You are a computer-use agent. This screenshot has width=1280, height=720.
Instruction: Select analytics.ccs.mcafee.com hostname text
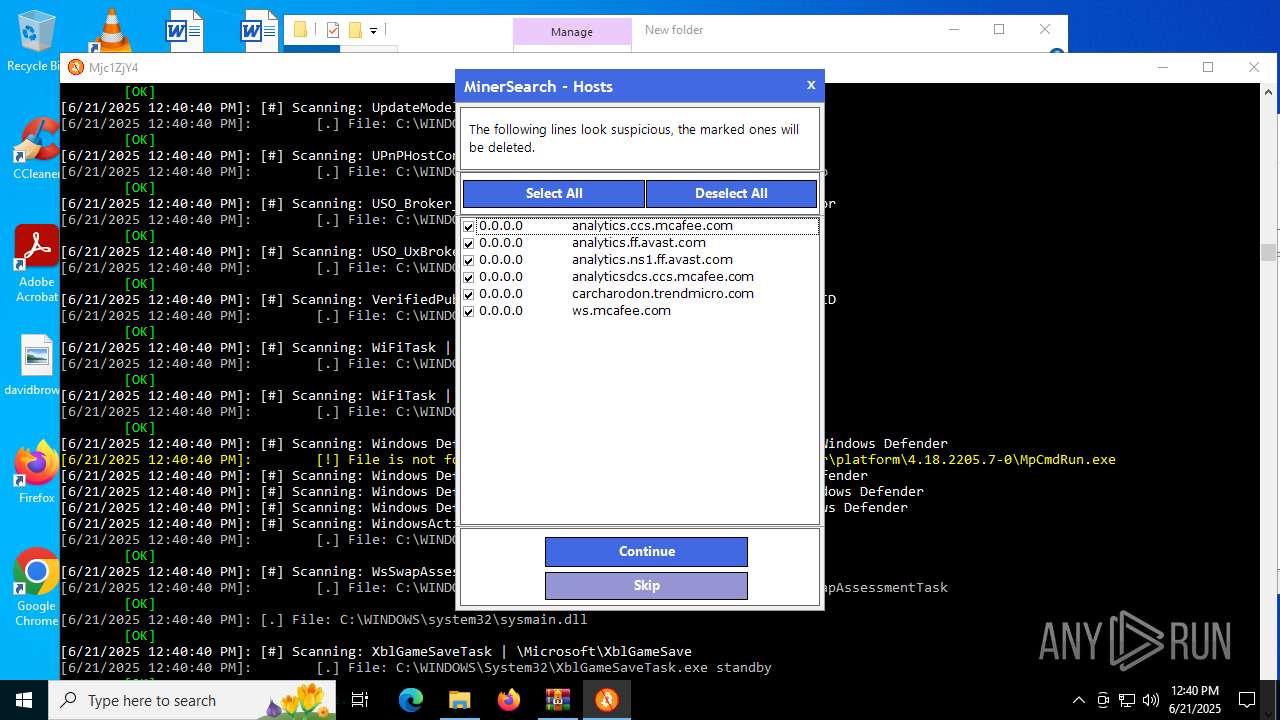(x=652, y=226)
